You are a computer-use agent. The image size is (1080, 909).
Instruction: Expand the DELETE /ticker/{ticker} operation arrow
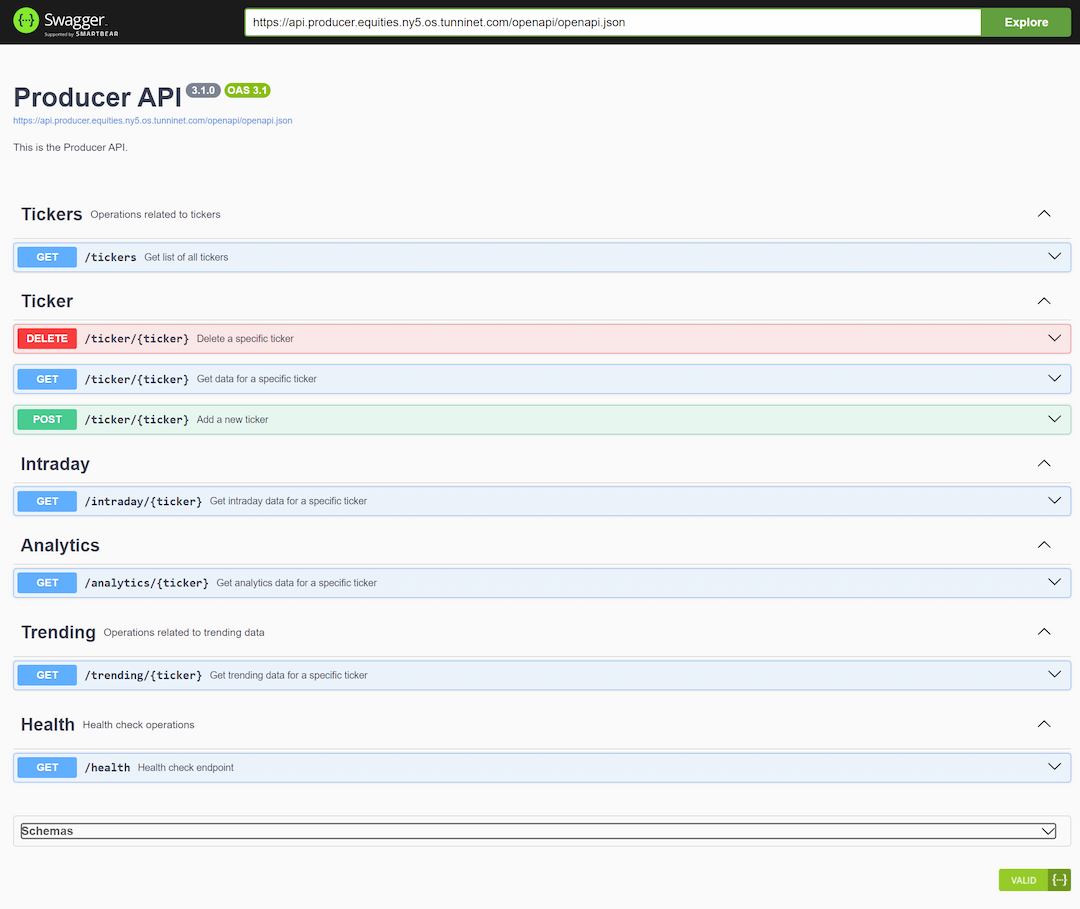[x=1055, y=338]
